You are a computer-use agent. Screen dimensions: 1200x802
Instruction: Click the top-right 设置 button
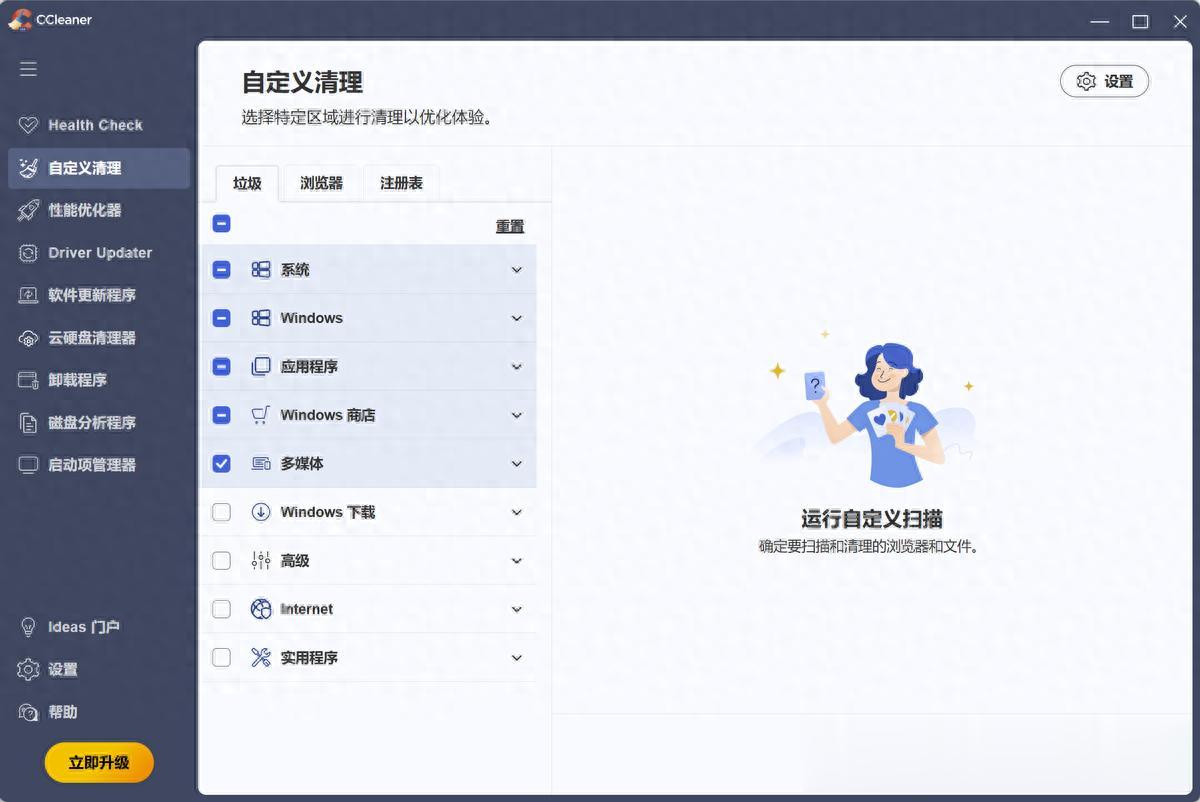tap(1104, 82)
